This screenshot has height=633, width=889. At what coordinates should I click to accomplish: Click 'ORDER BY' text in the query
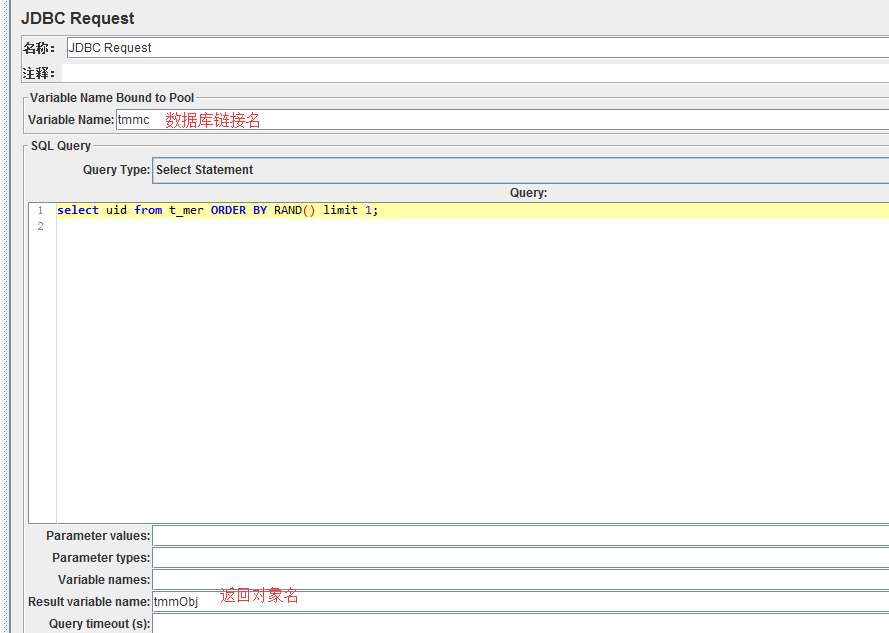tap(239, 210)
